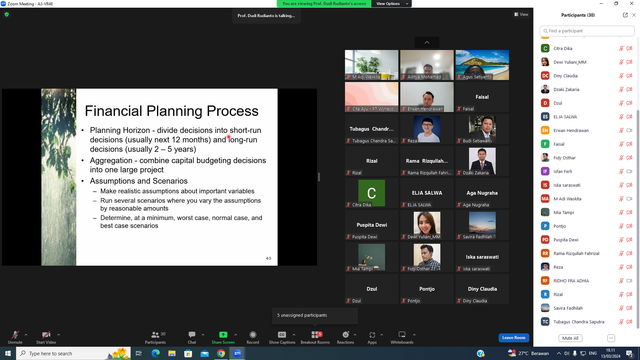This screenshot has width=640, height=360.
Task: Toggle the Unmute microphone button
Action: pyautogui.click(x=15, y=335)
